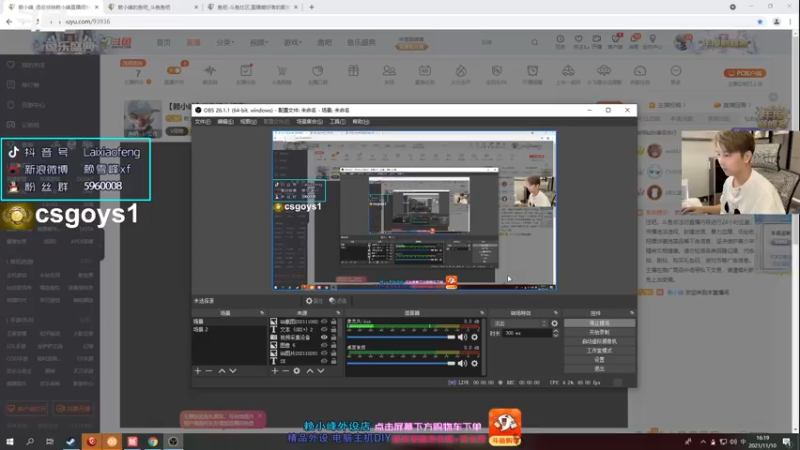This screenshot has height=450, width=800.
Task: Open Douyu 创作中心 icon
Action: coord(653,41)
